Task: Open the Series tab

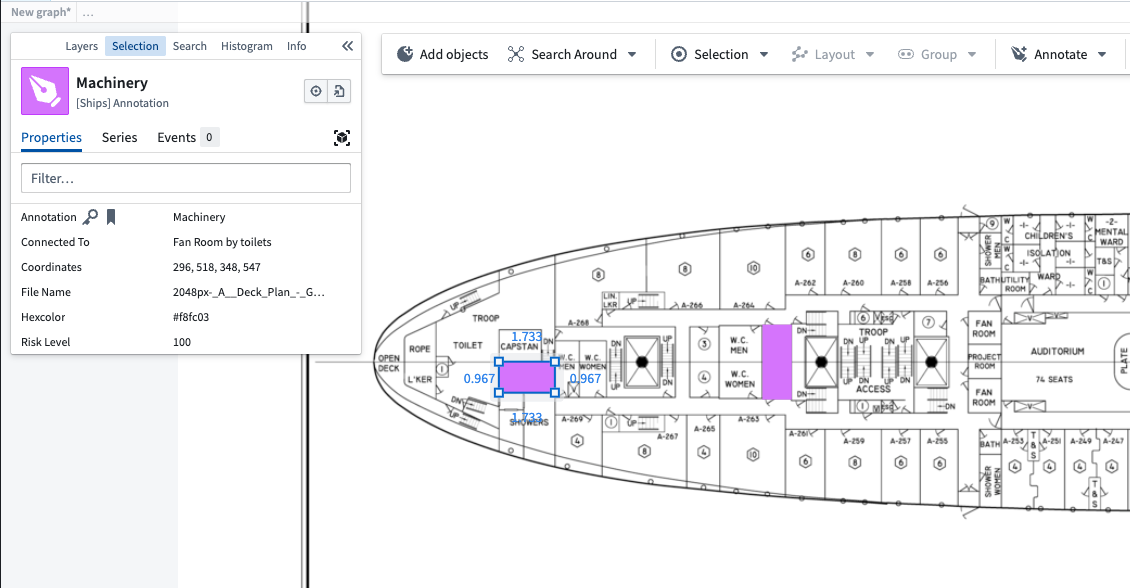Action: coord(119,138)
